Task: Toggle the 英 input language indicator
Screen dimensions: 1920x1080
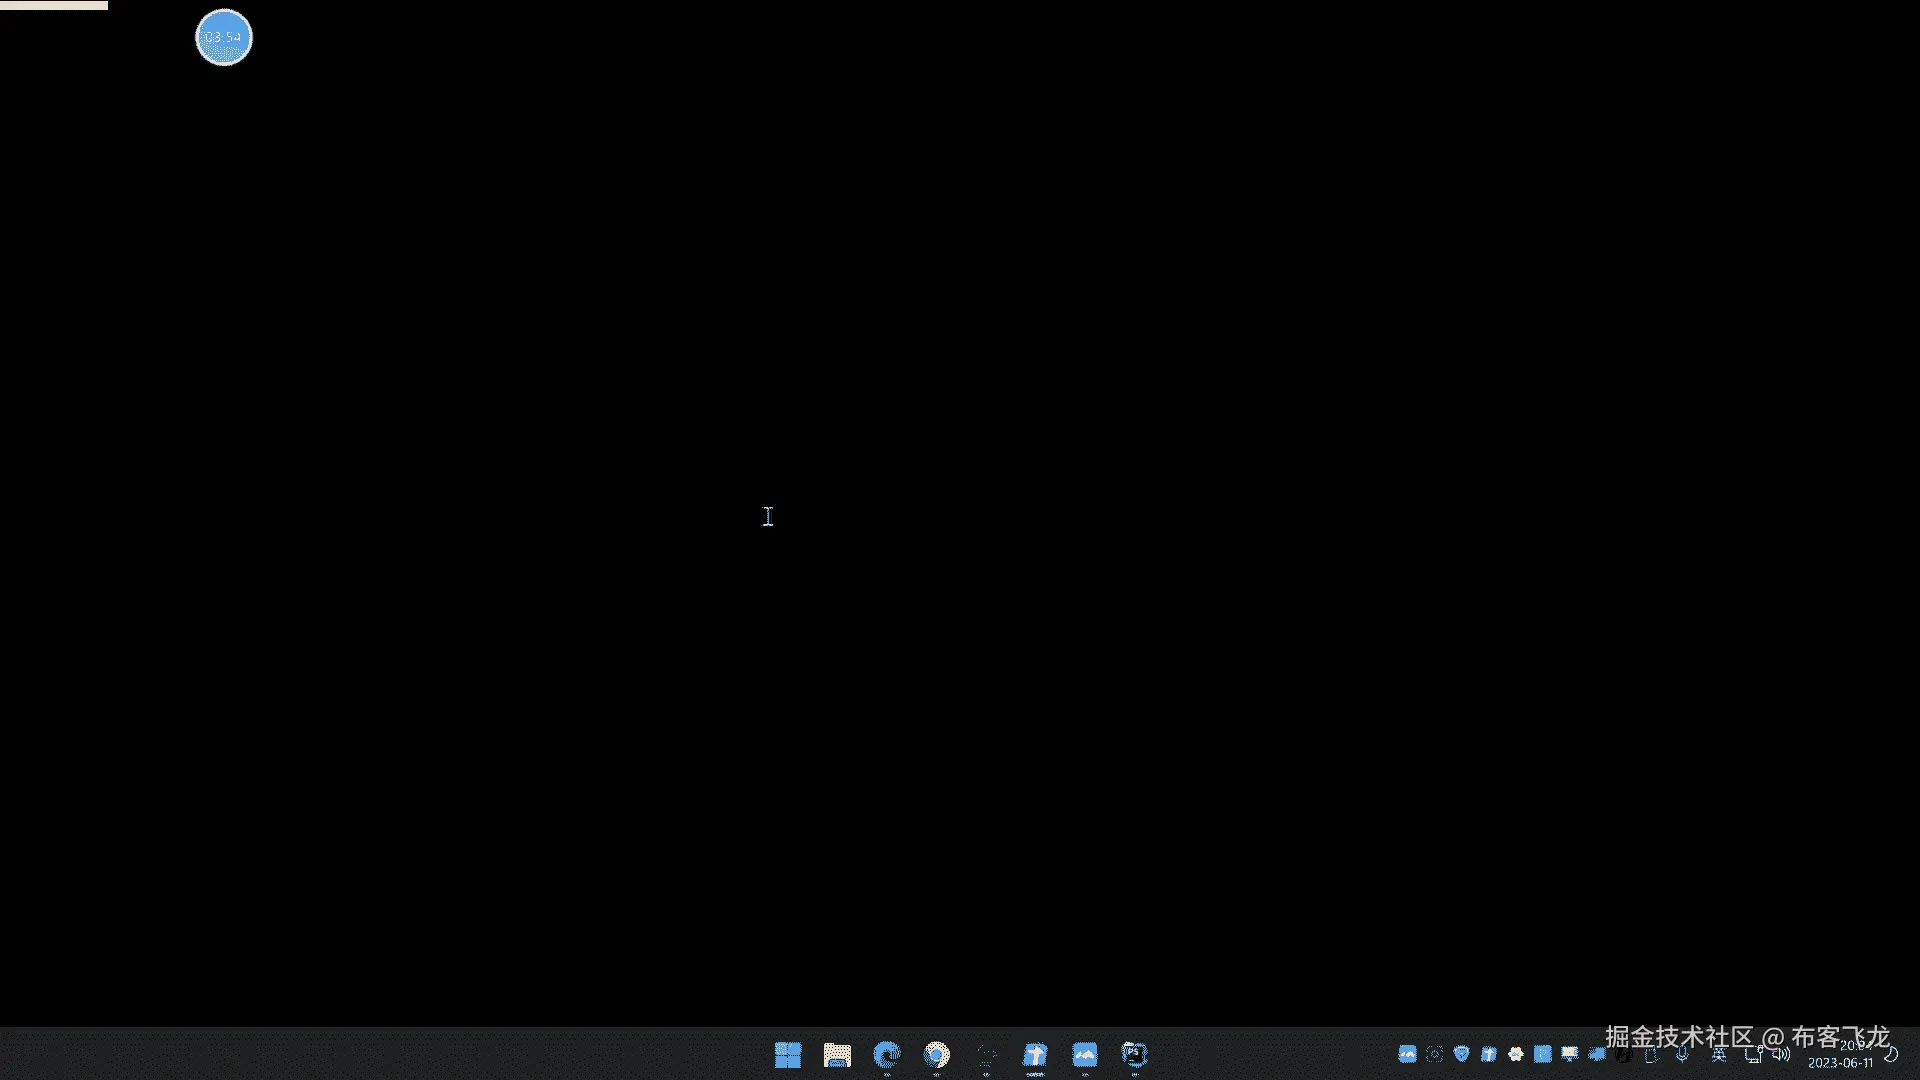Action: [1719, 1054]
